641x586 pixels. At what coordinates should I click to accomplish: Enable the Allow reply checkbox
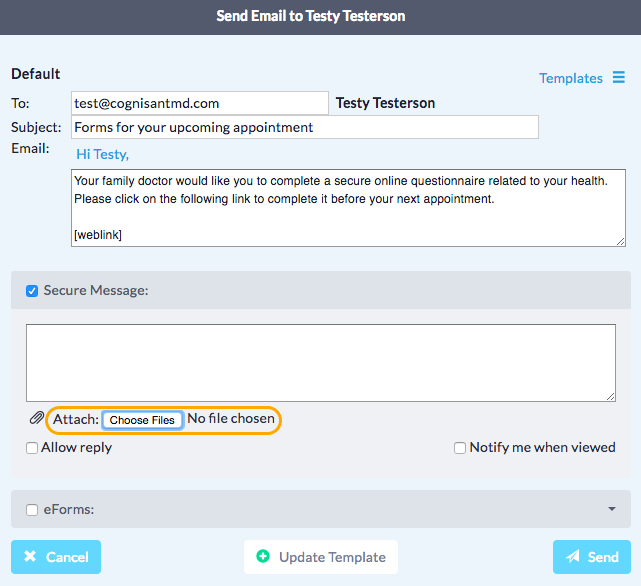point(32,448)
